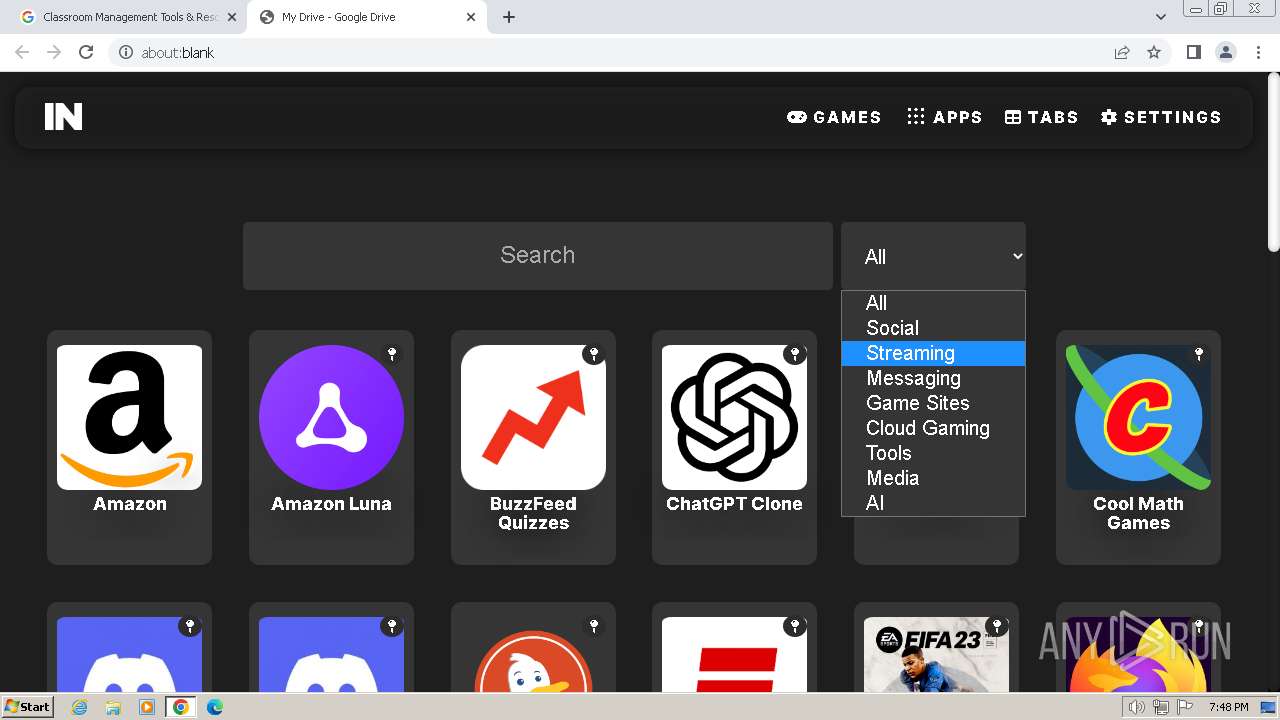Select Cloud Gaming in category list

(x=933, y=428)
